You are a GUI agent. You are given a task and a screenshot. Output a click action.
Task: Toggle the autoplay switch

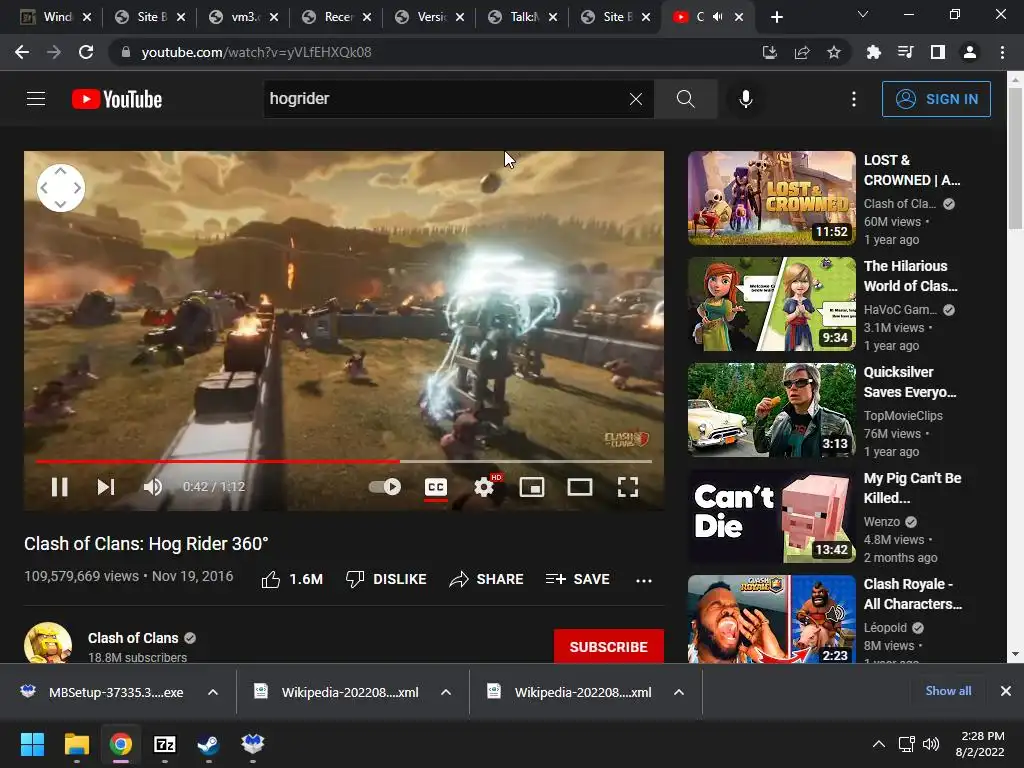385,487
